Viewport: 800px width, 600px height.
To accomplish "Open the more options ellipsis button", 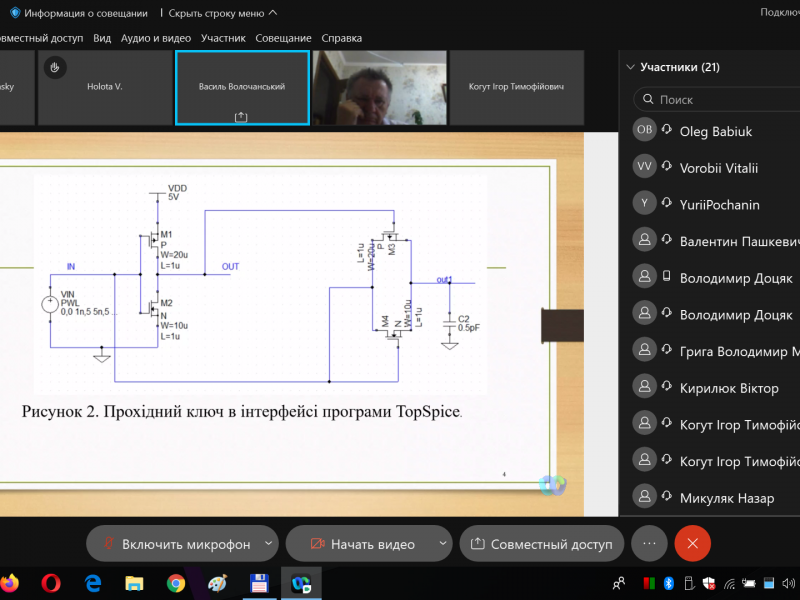I will pyautogui.click(x=649, y=544).
